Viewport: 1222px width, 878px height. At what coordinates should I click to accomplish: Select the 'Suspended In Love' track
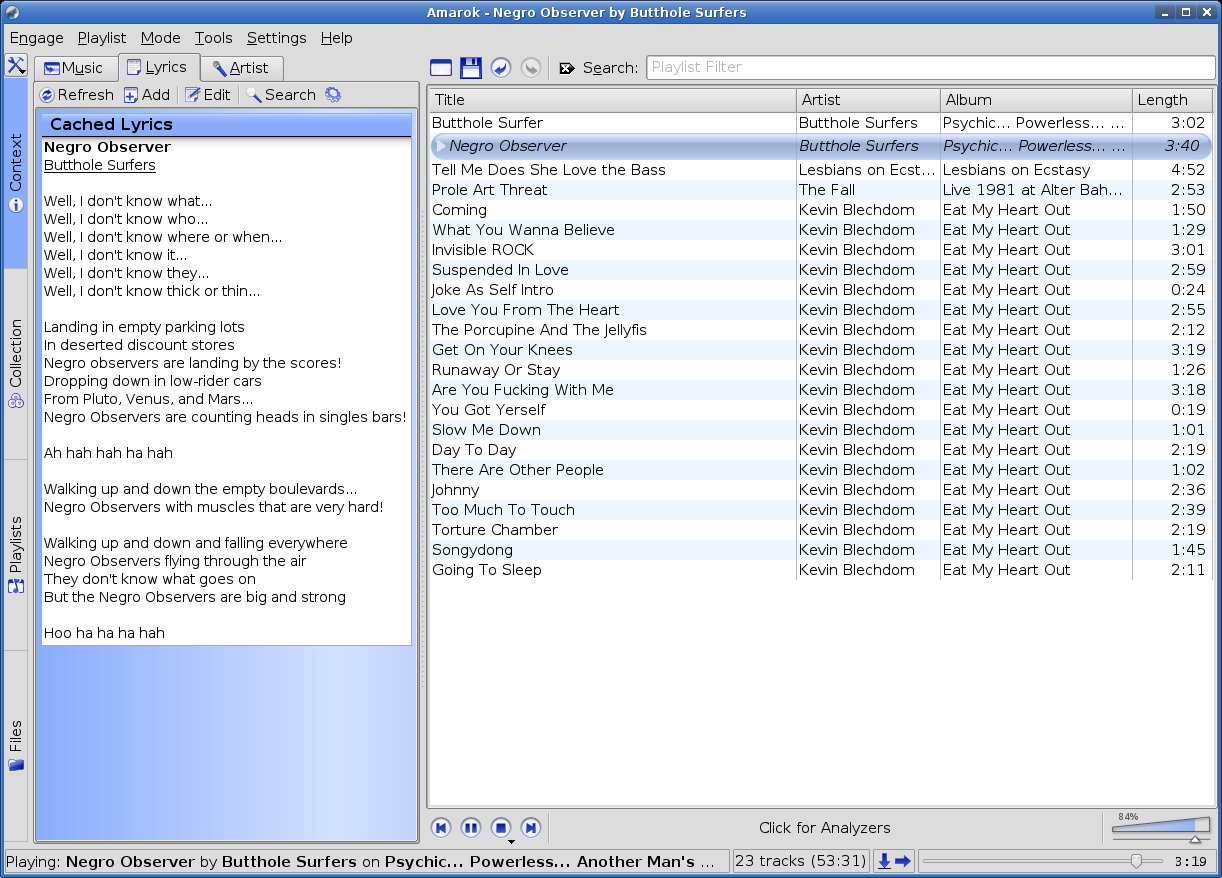(x=820, y=270)
